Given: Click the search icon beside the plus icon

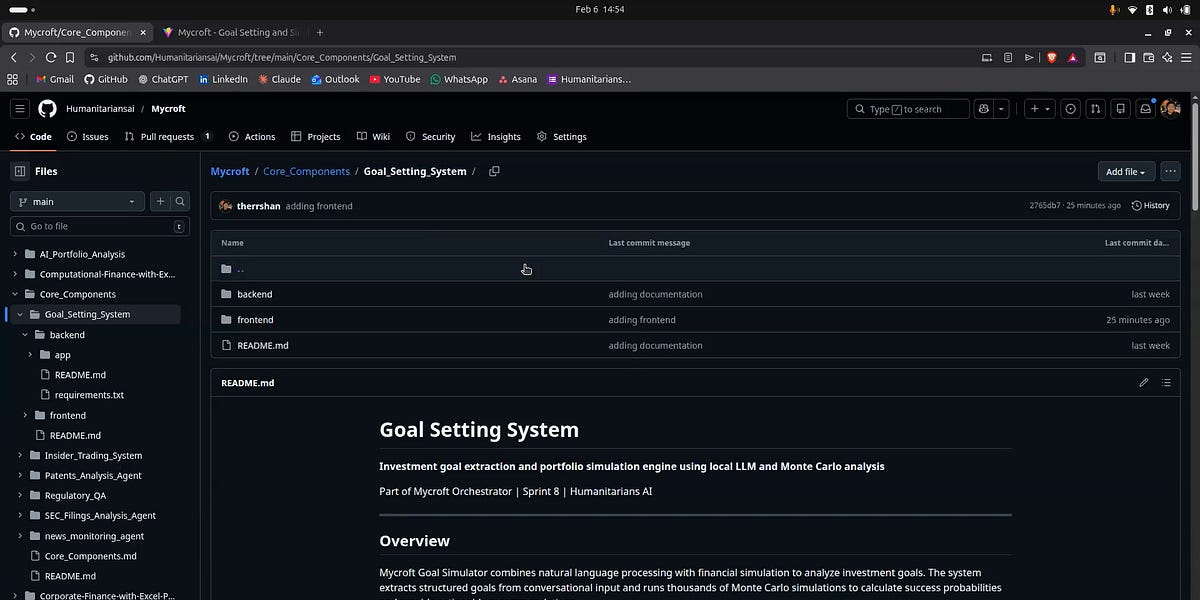Looking at the screenshot, I should tap(180, 201).
